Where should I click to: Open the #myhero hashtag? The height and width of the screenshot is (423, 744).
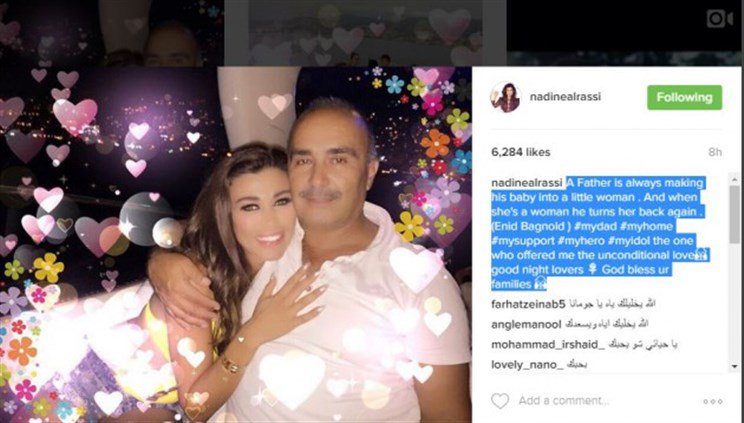coord(584,241)
